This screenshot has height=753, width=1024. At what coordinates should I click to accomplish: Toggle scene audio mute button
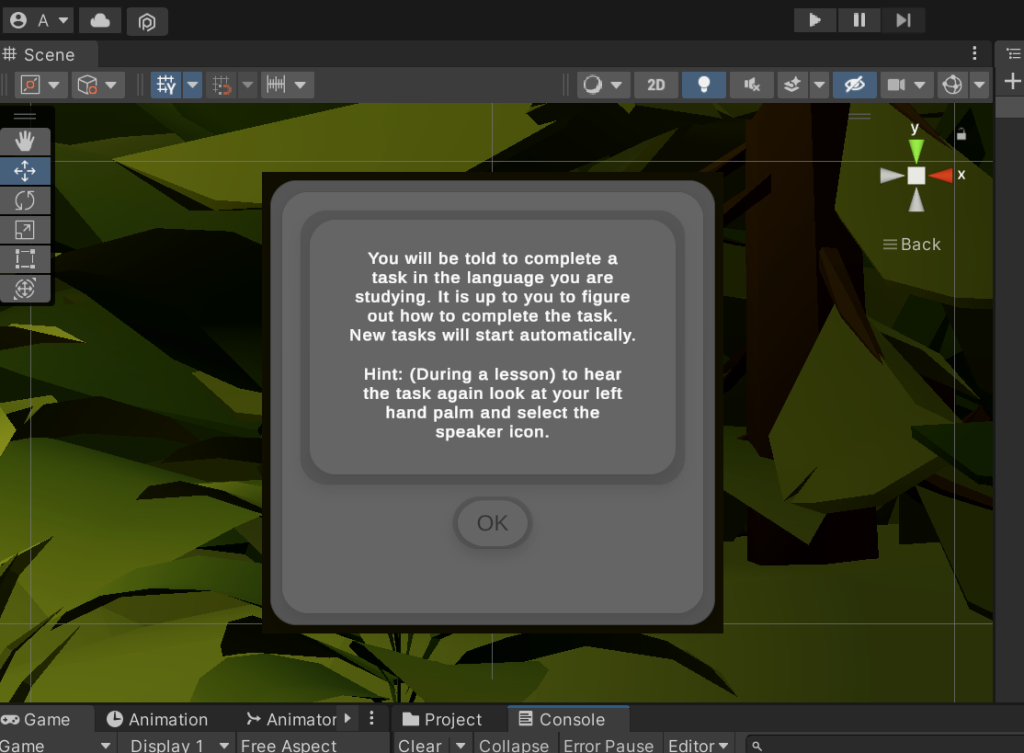pyautogui.click(x=752, y=85)
